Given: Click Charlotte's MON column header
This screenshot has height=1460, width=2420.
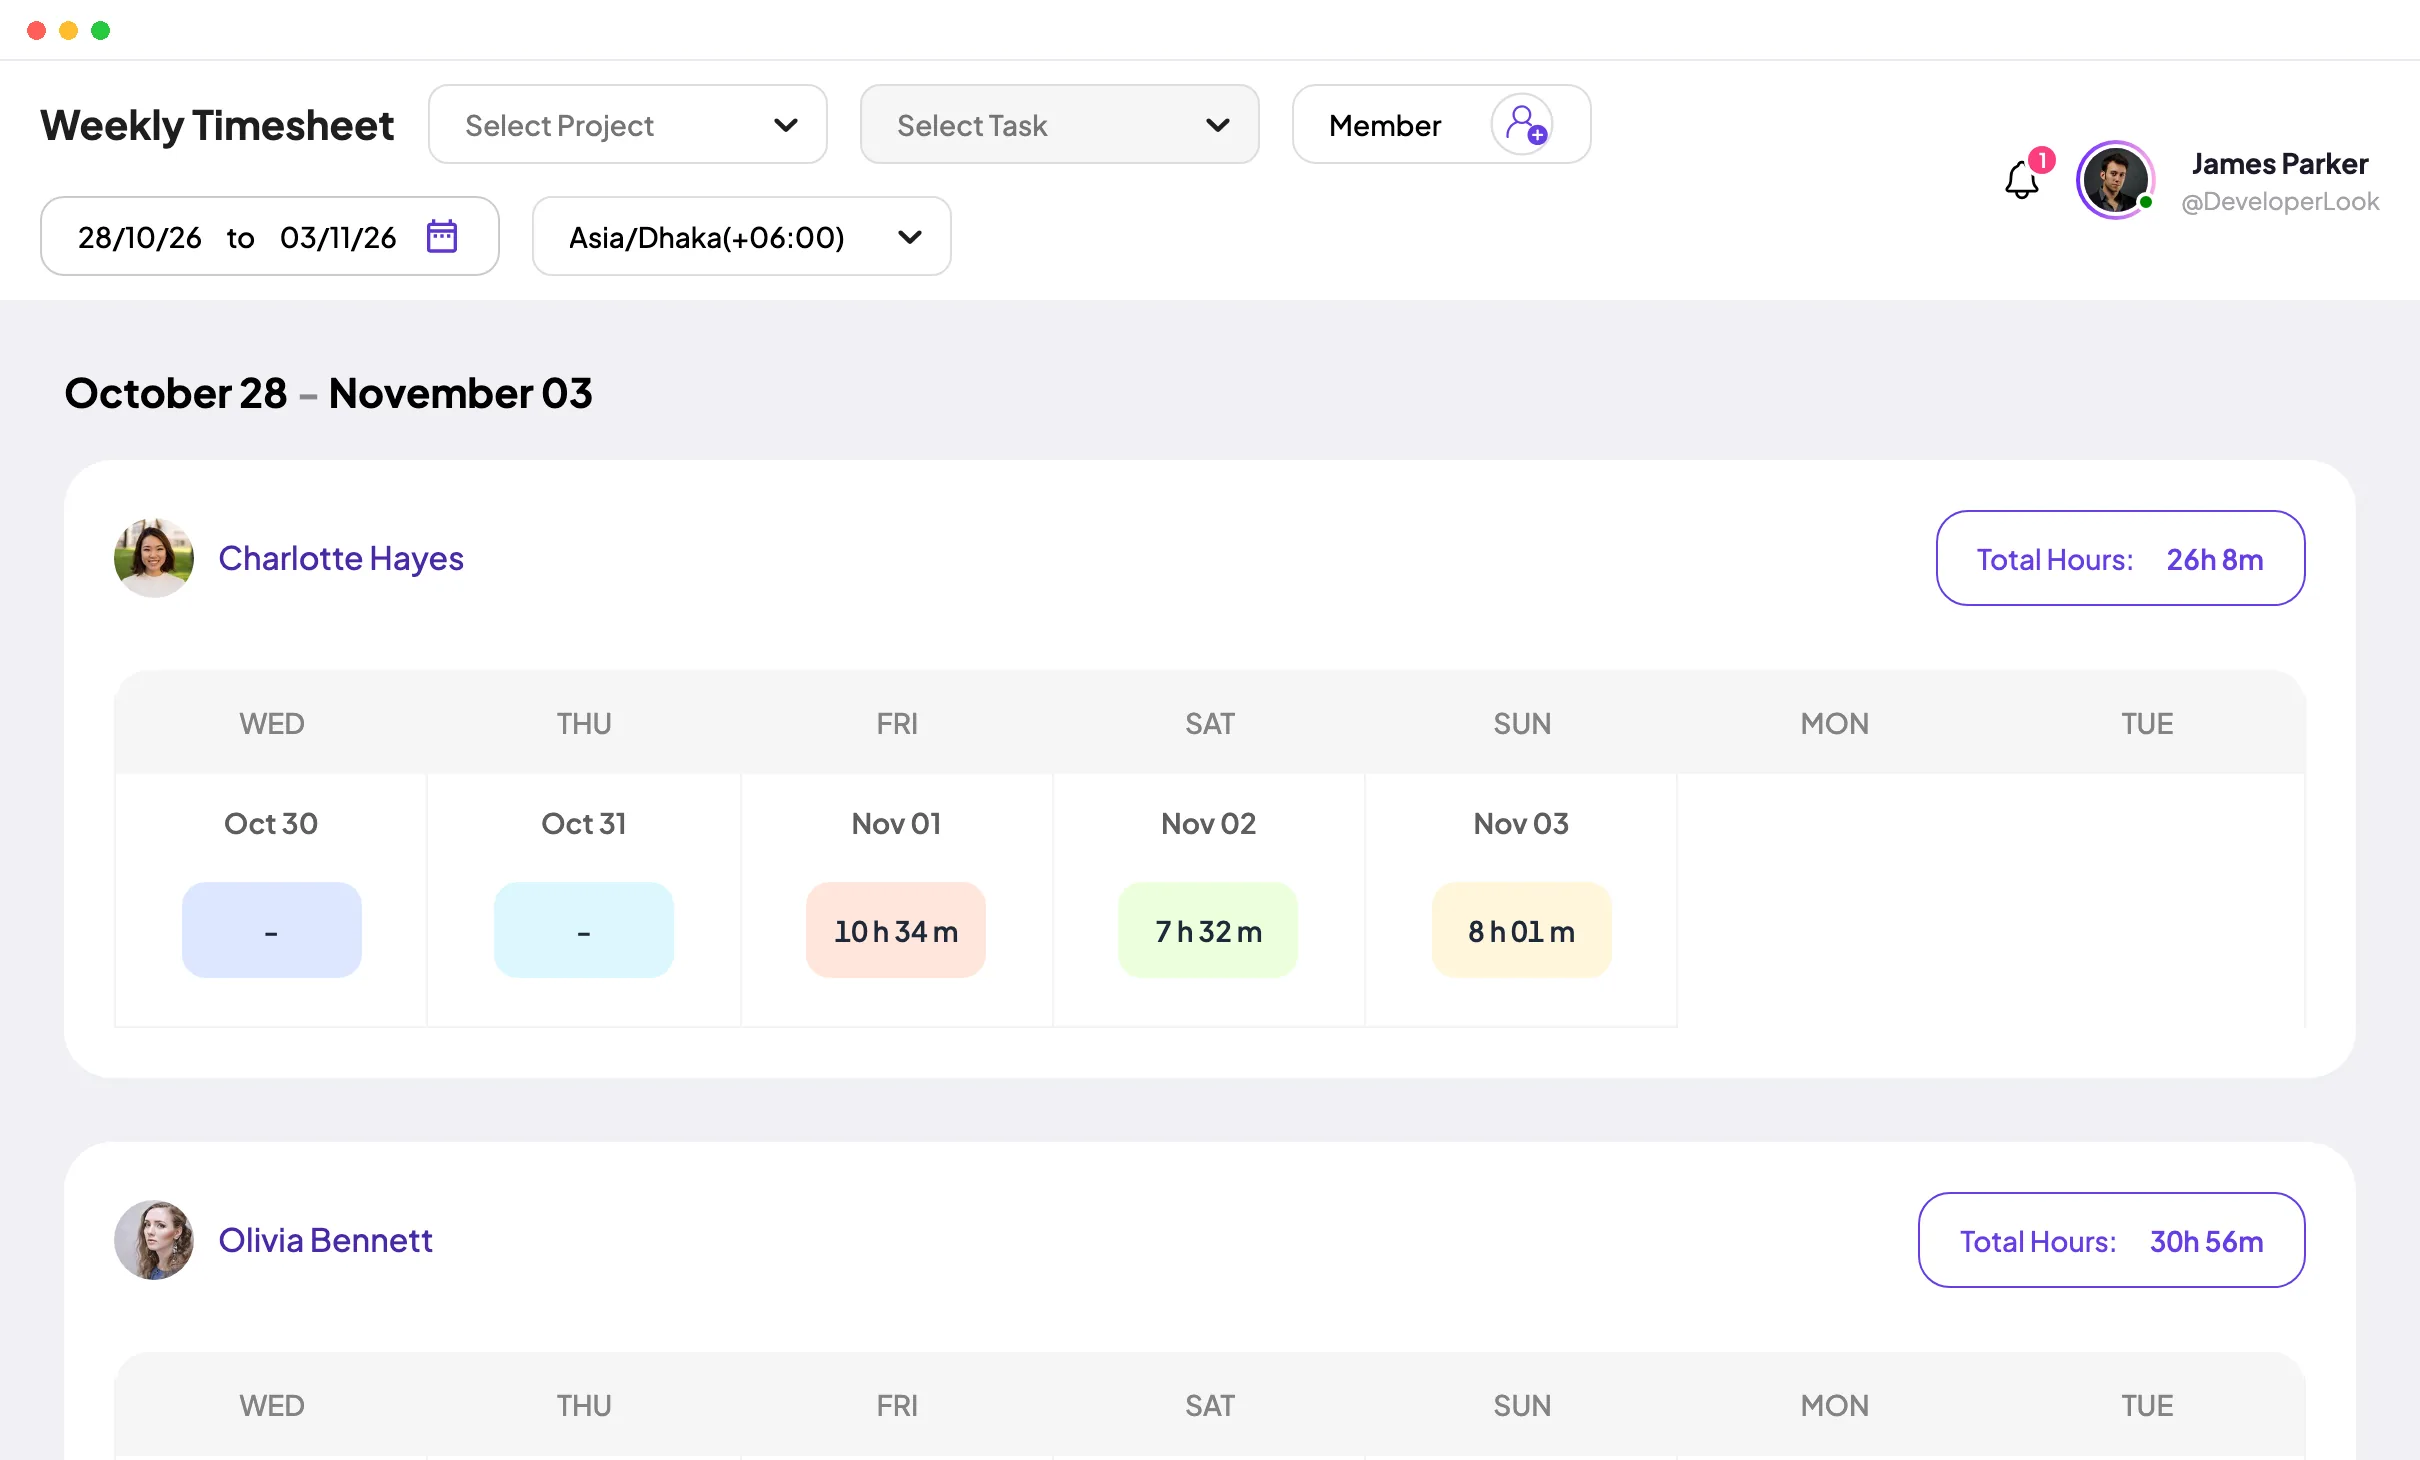Looking at the screenshot, I should click(1835, 723).
